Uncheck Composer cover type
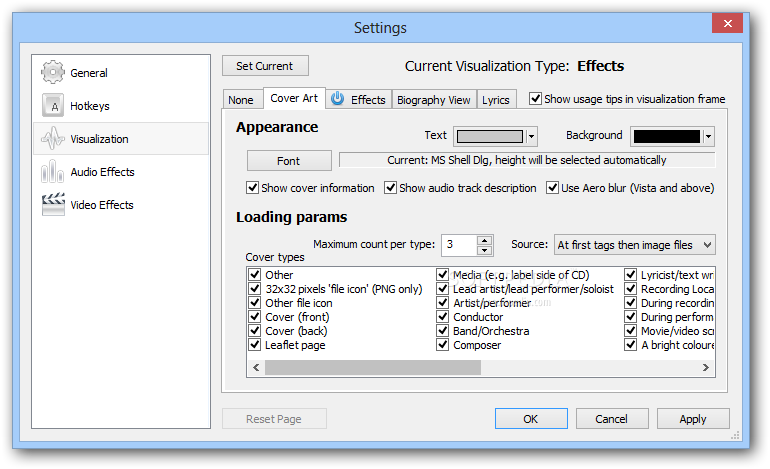The height and width of the screenshot is (469, 770). 442,345
